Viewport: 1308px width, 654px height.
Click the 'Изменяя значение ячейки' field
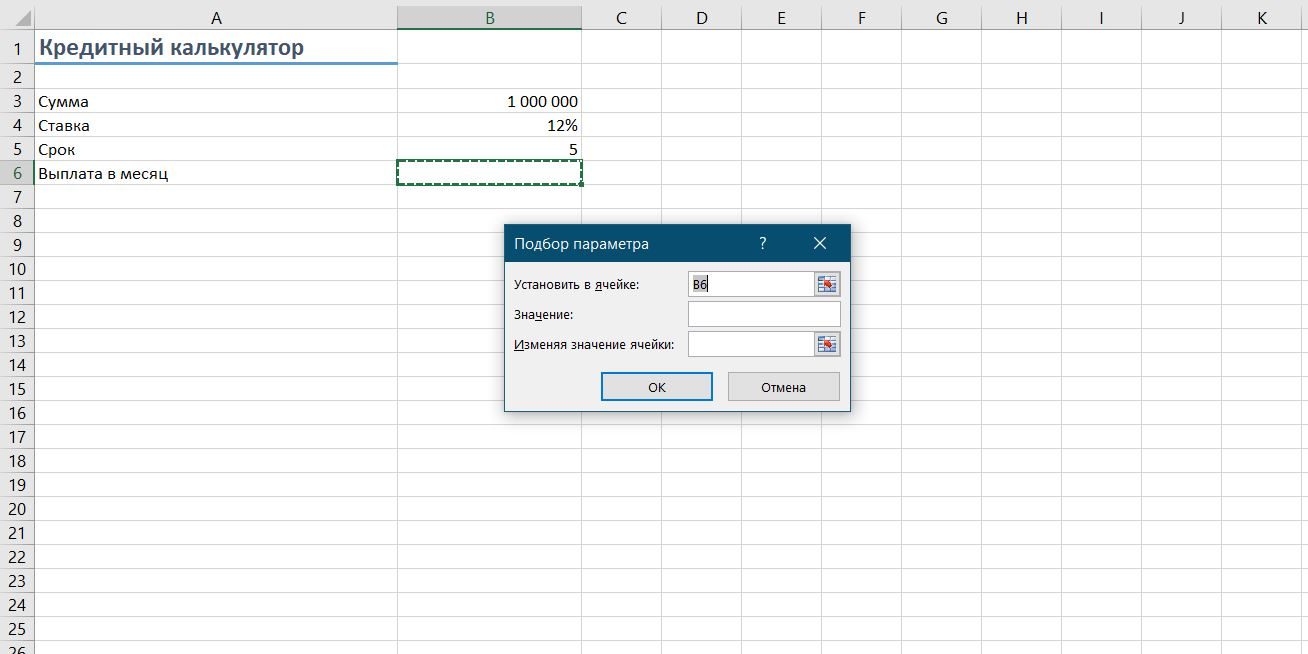point(751,345)
